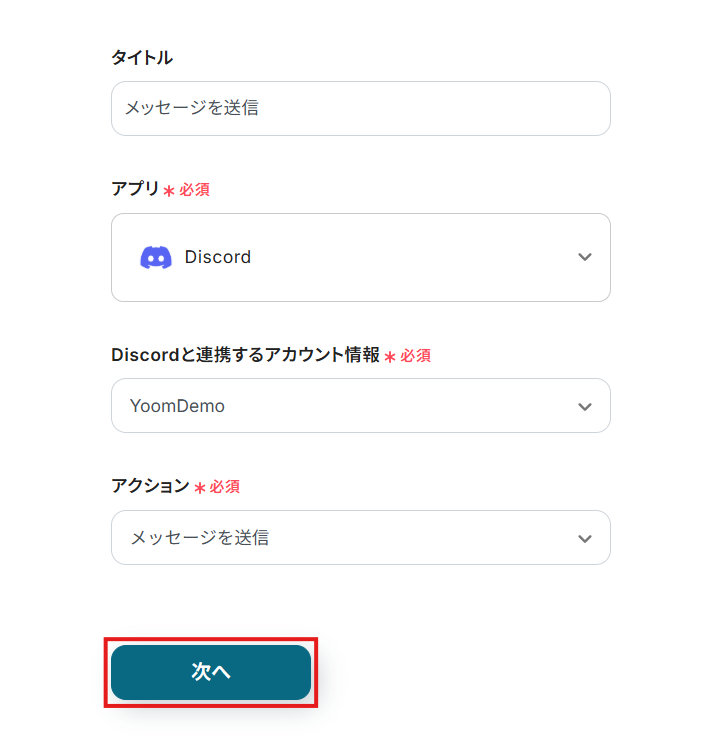Viewport: 725px width, 751px height.
Task: Click the red asterisk next to アクション
Action: point(200,488)
